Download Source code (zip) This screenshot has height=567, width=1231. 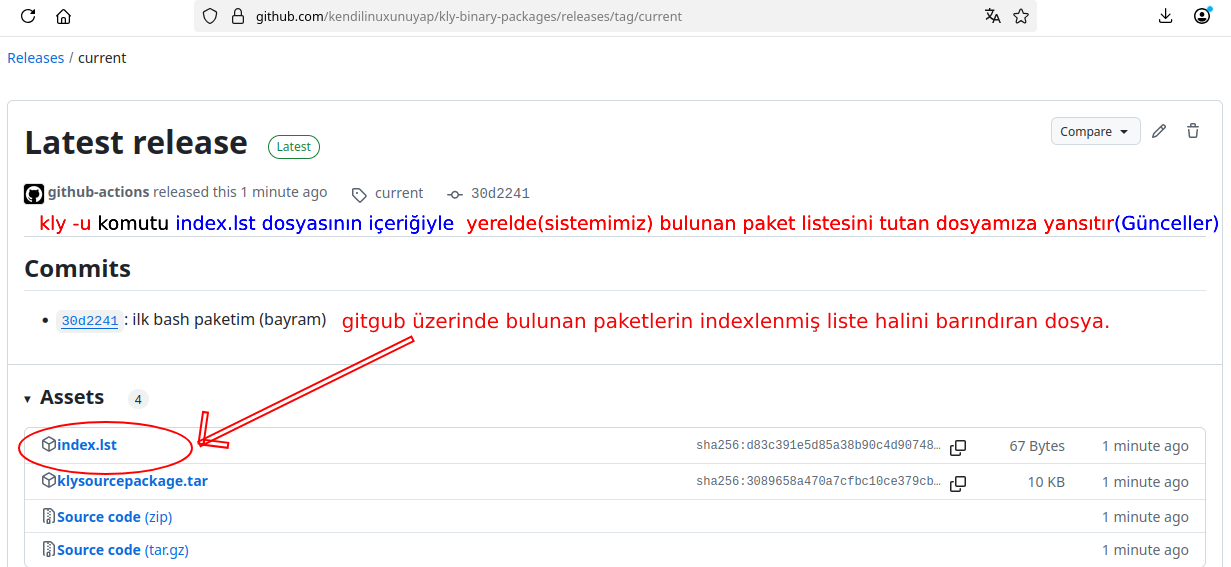(x=115, y=517)
